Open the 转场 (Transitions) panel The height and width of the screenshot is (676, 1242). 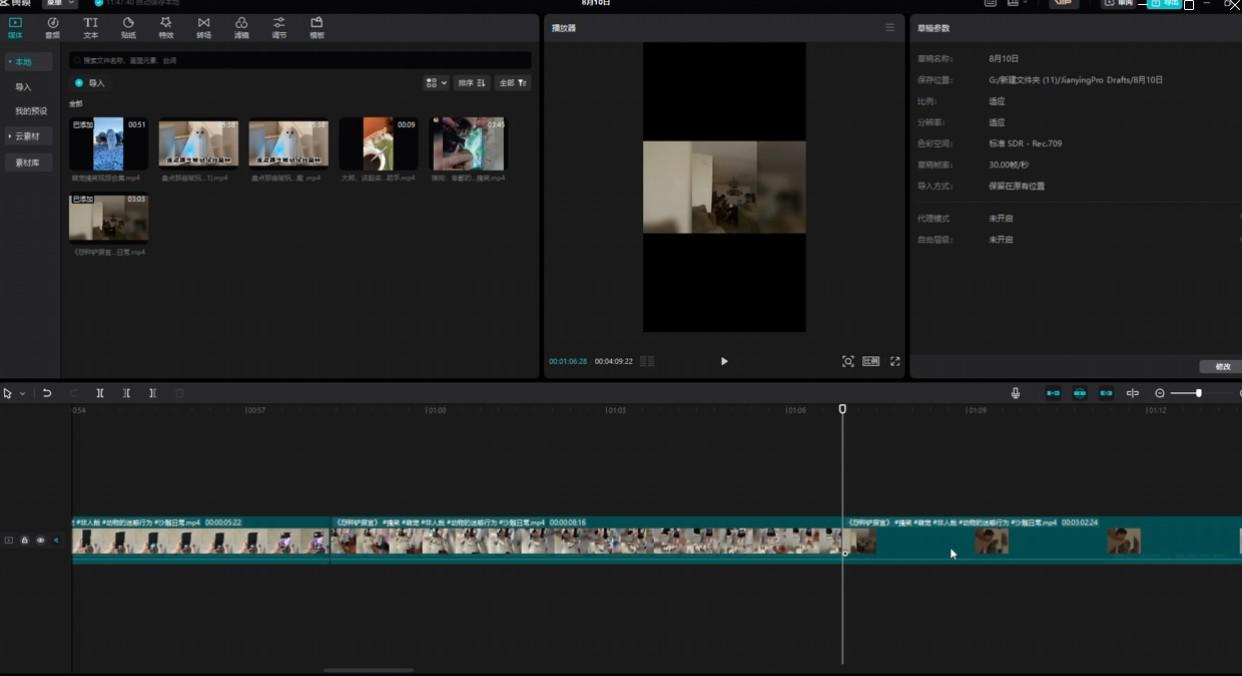[204, 27]
